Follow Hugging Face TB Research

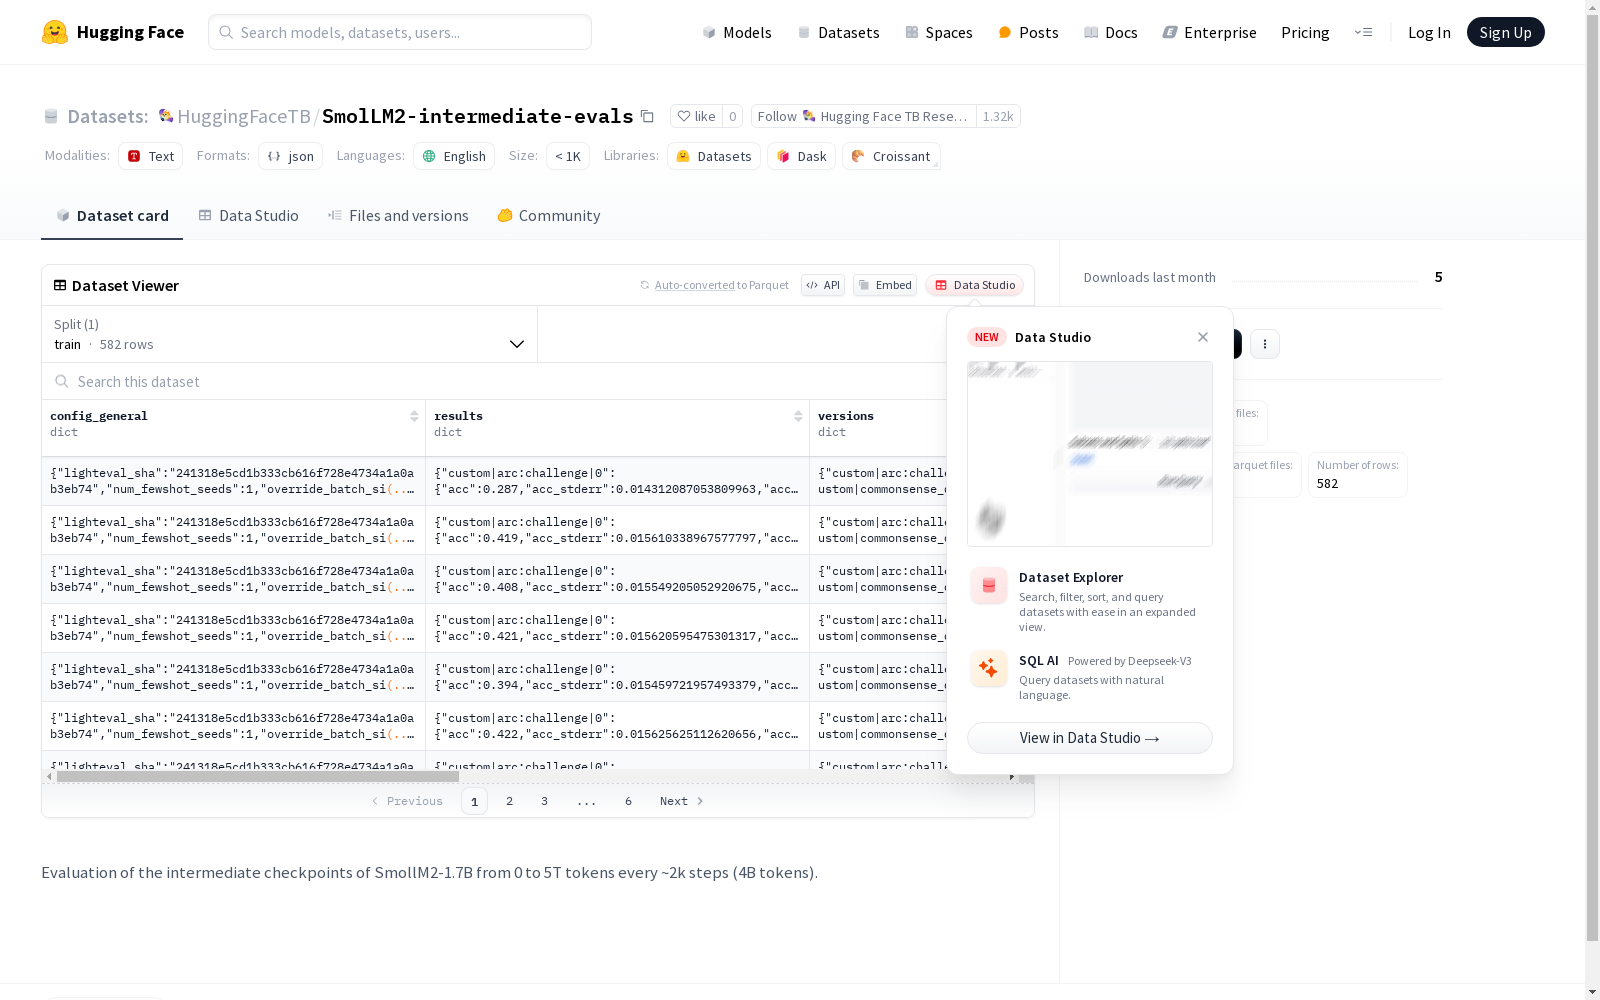coord(864,116)
